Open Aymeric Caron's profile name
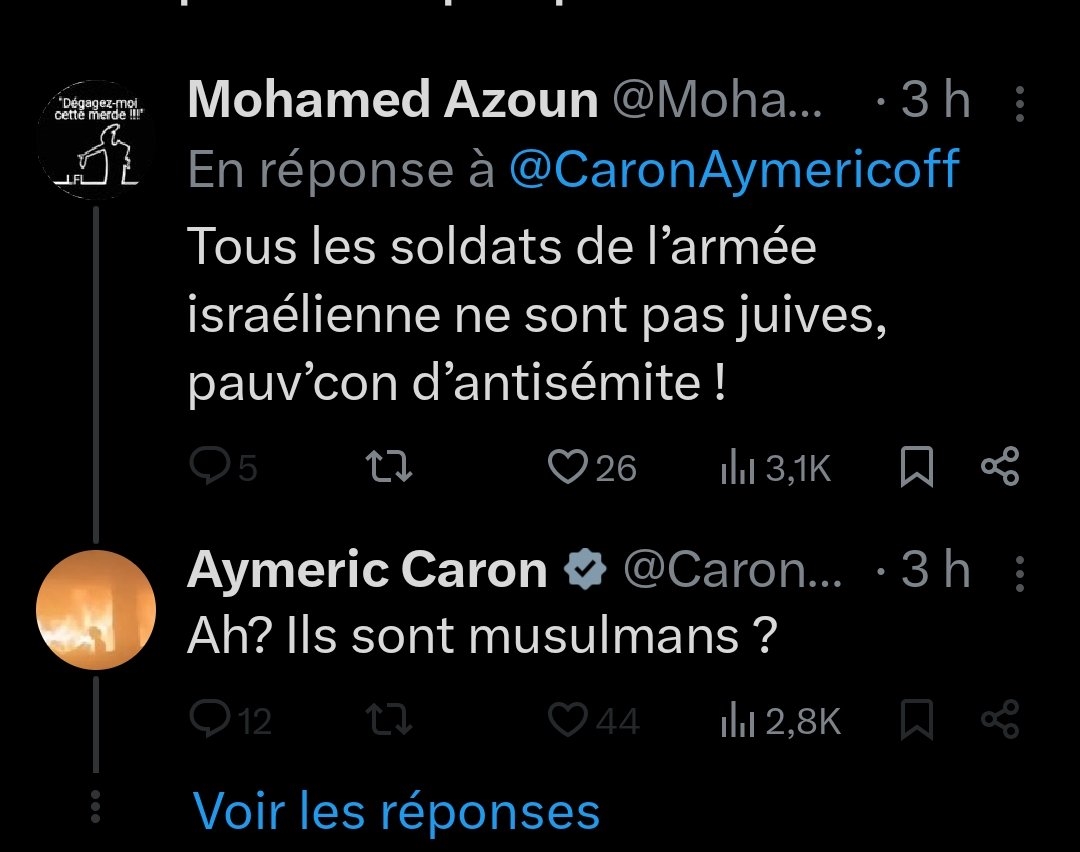The image size is (1080, 852). [367, 571]
